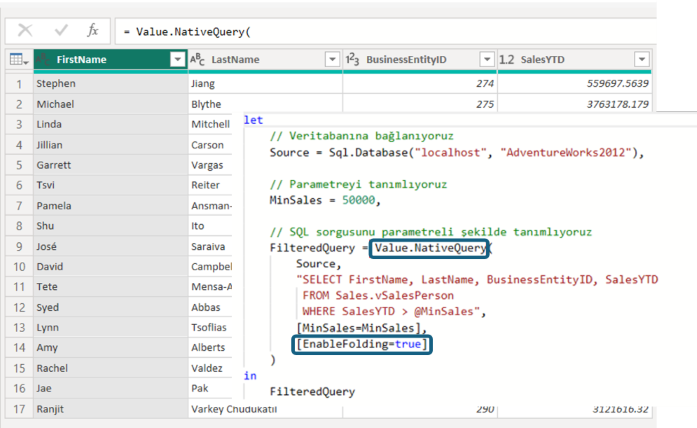Viewport: 697px width, 428px height.
Task: Open the BusinessEntityID column filter dropdown
Action: click(487, 59)
